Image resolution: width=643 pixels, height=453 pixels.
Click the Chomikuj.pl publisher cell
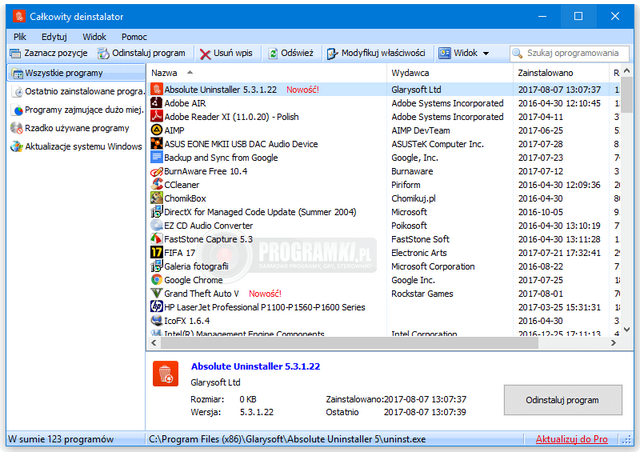point(413,198)
